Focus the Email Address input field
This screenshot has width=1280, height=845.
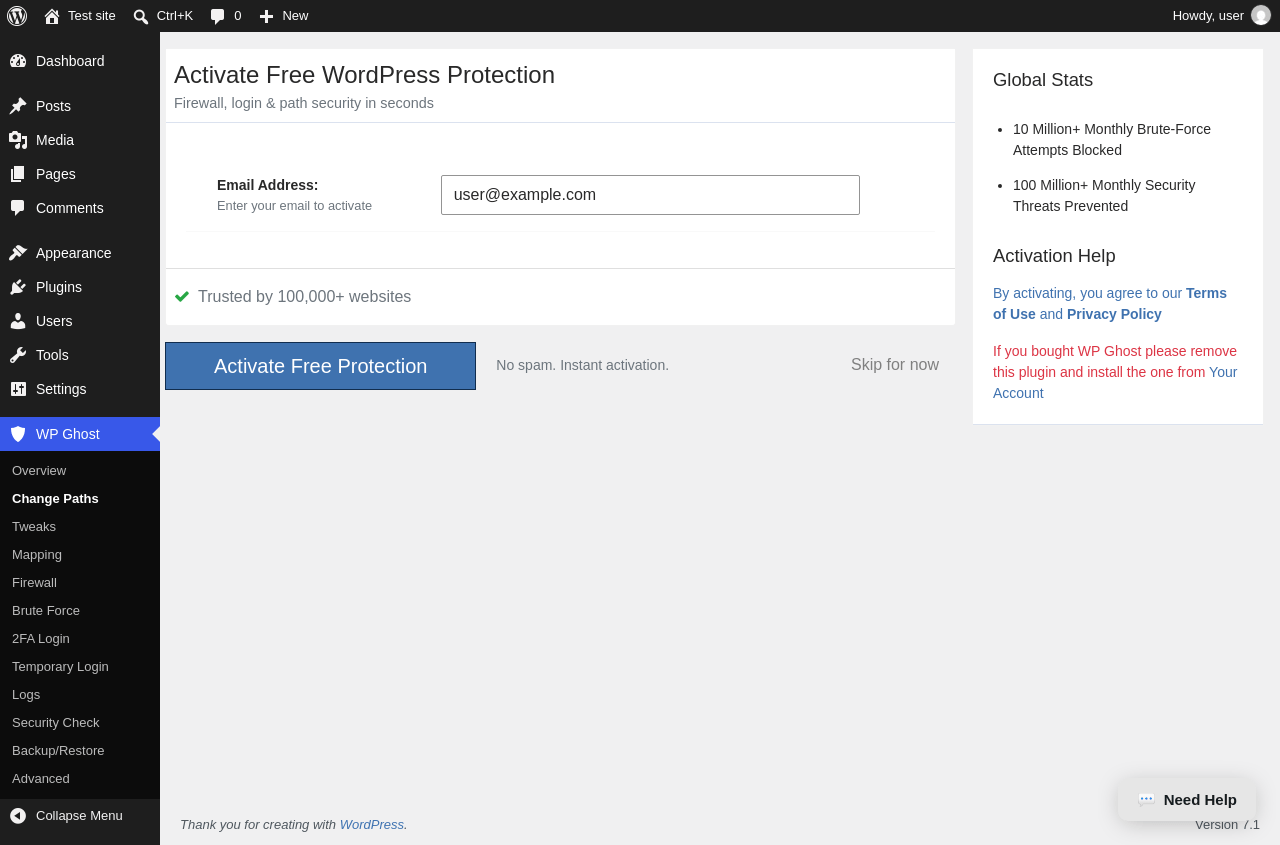(650, 195)
